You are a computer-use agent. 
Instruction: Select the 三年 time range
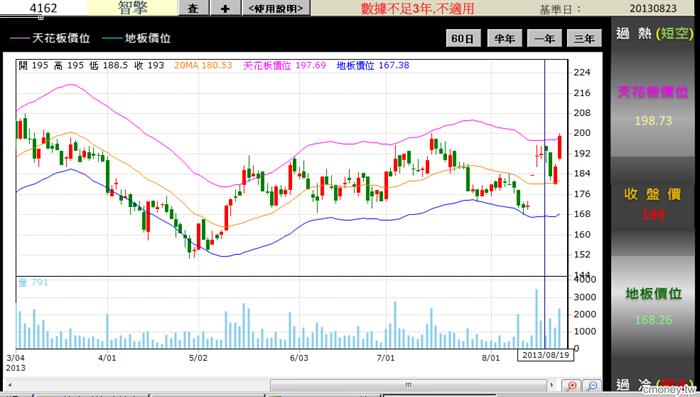[x=584, y=38]
